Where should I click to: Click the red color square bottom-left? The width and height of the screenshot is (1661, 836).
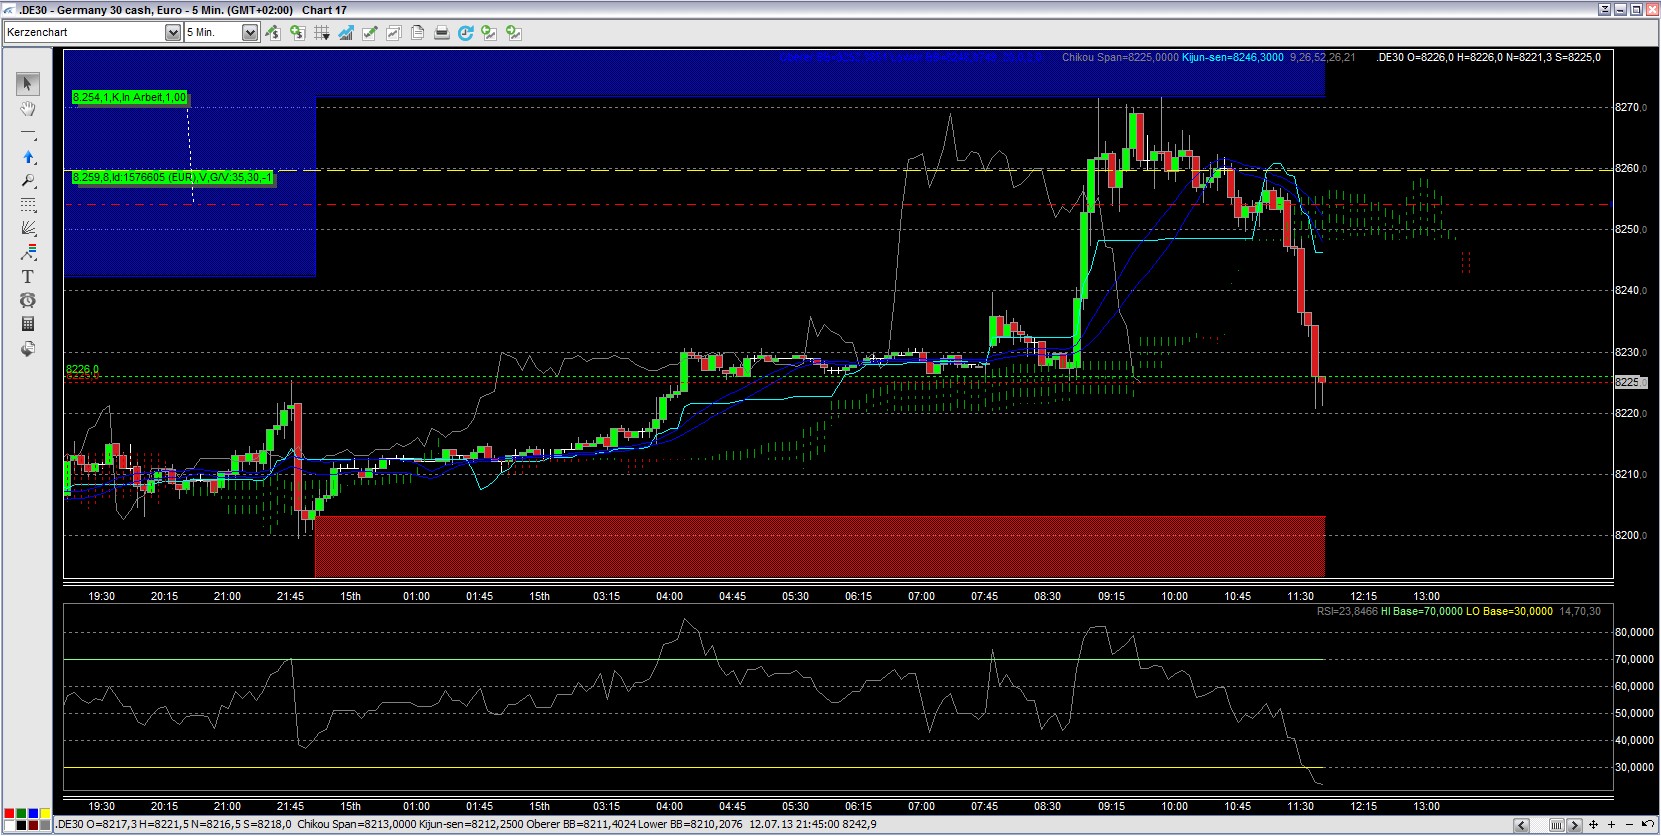pyautogui.click(x=9, y=815)
